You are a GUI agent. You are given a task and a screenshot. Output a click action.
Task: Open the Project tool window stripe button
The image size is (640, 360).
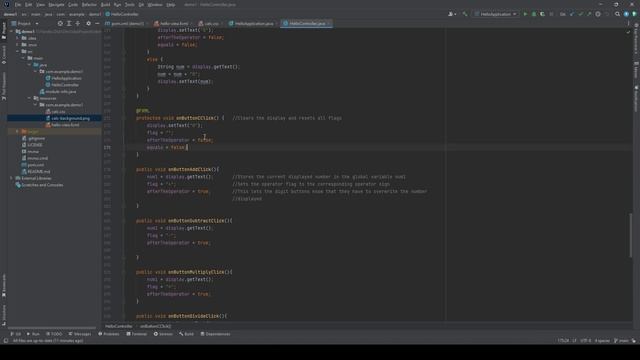click(x=4, y=31)
